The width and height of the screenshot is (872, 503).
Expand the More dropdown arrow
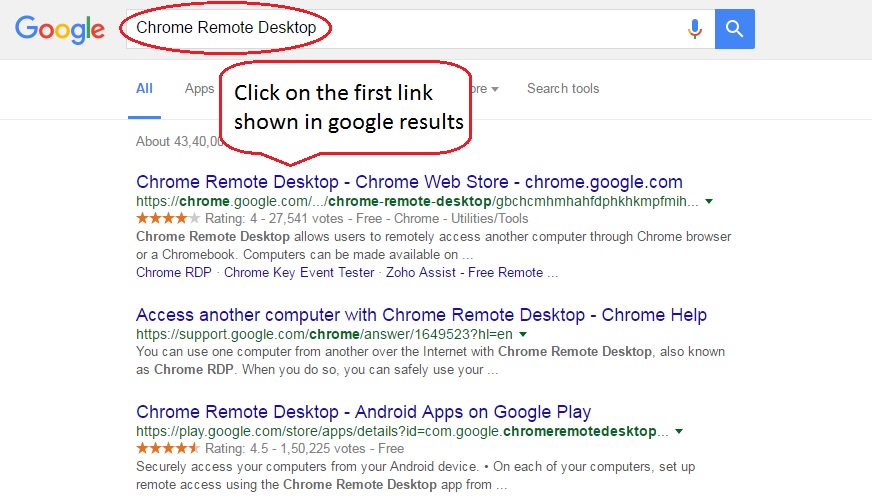point(495,89)
